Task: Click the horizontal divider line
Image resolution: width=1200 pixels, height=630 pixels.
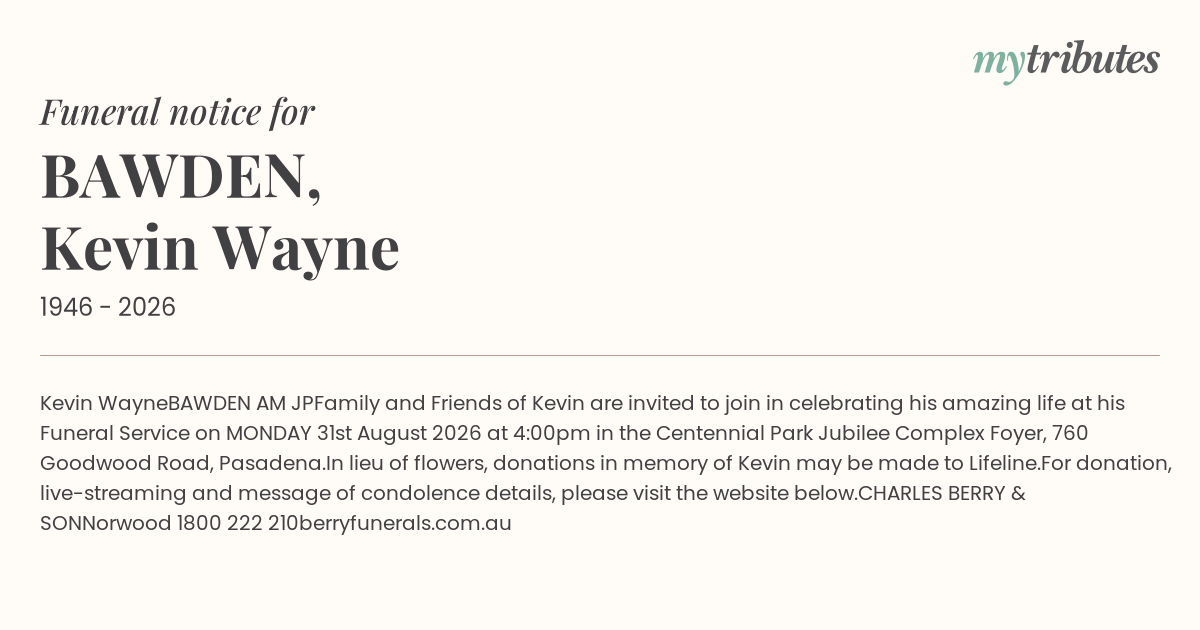Action: (x=600, y=355)
